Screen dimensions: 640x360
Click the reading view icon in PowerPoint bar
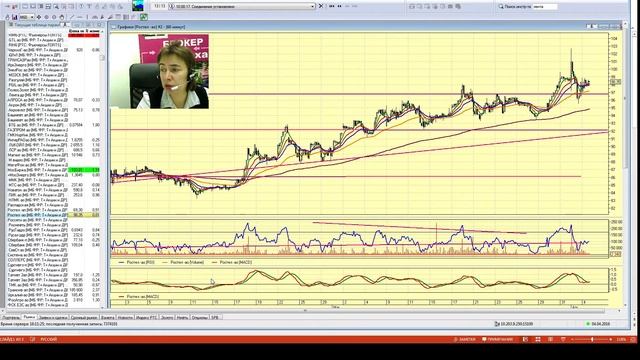[x=550, y=339]
